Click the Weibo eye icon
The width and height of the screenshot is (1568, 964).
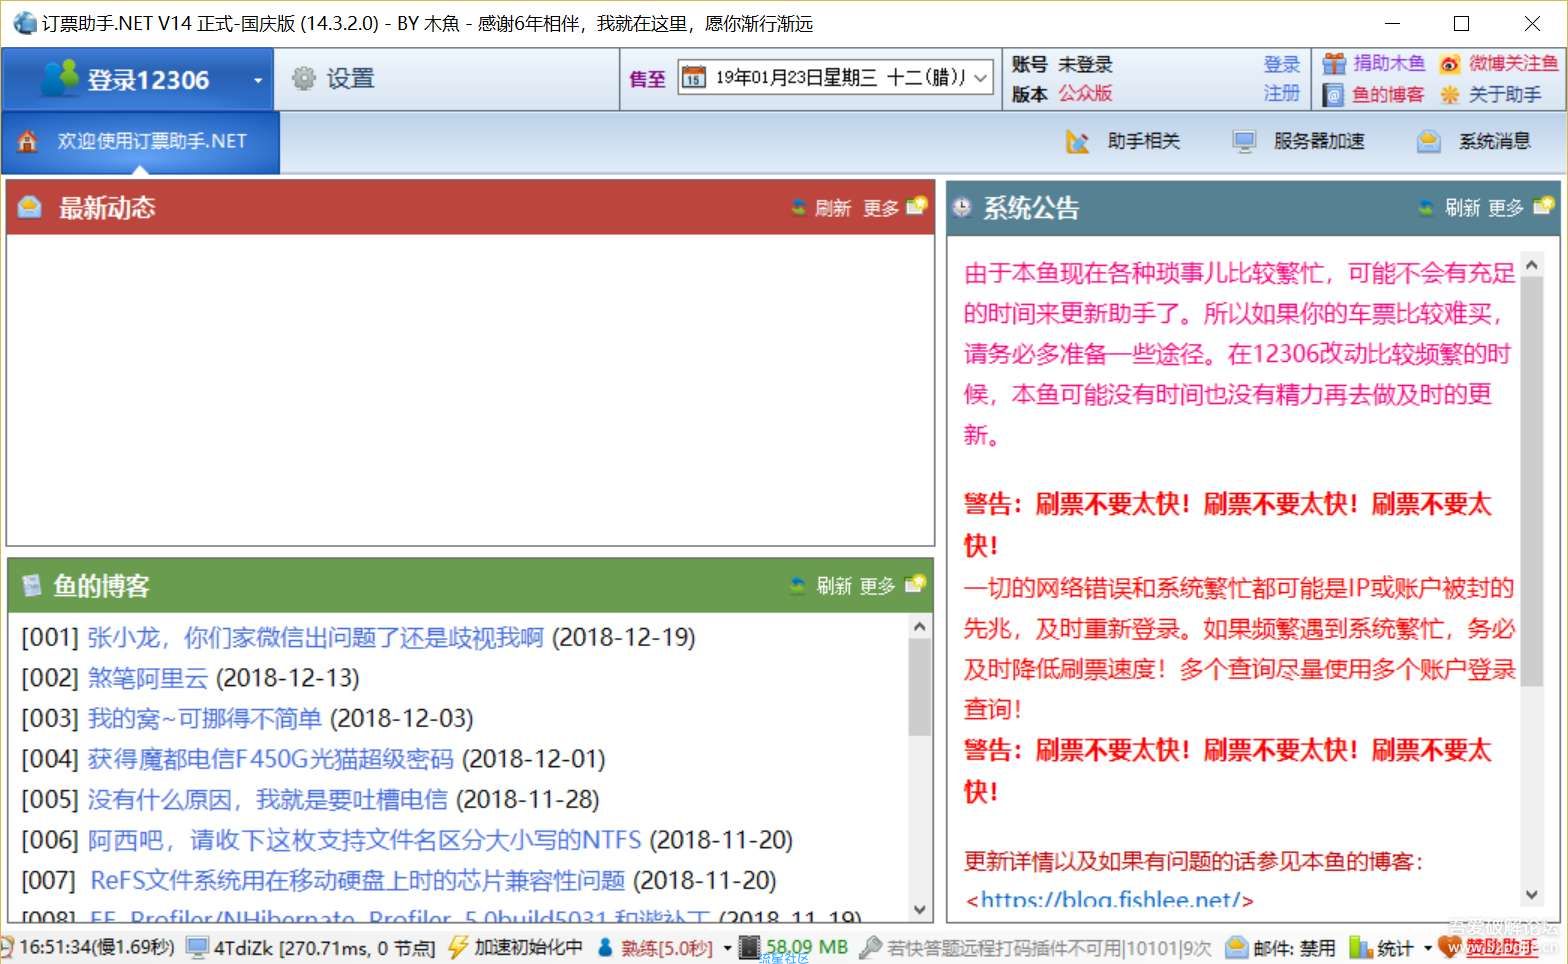point(1449,65)
